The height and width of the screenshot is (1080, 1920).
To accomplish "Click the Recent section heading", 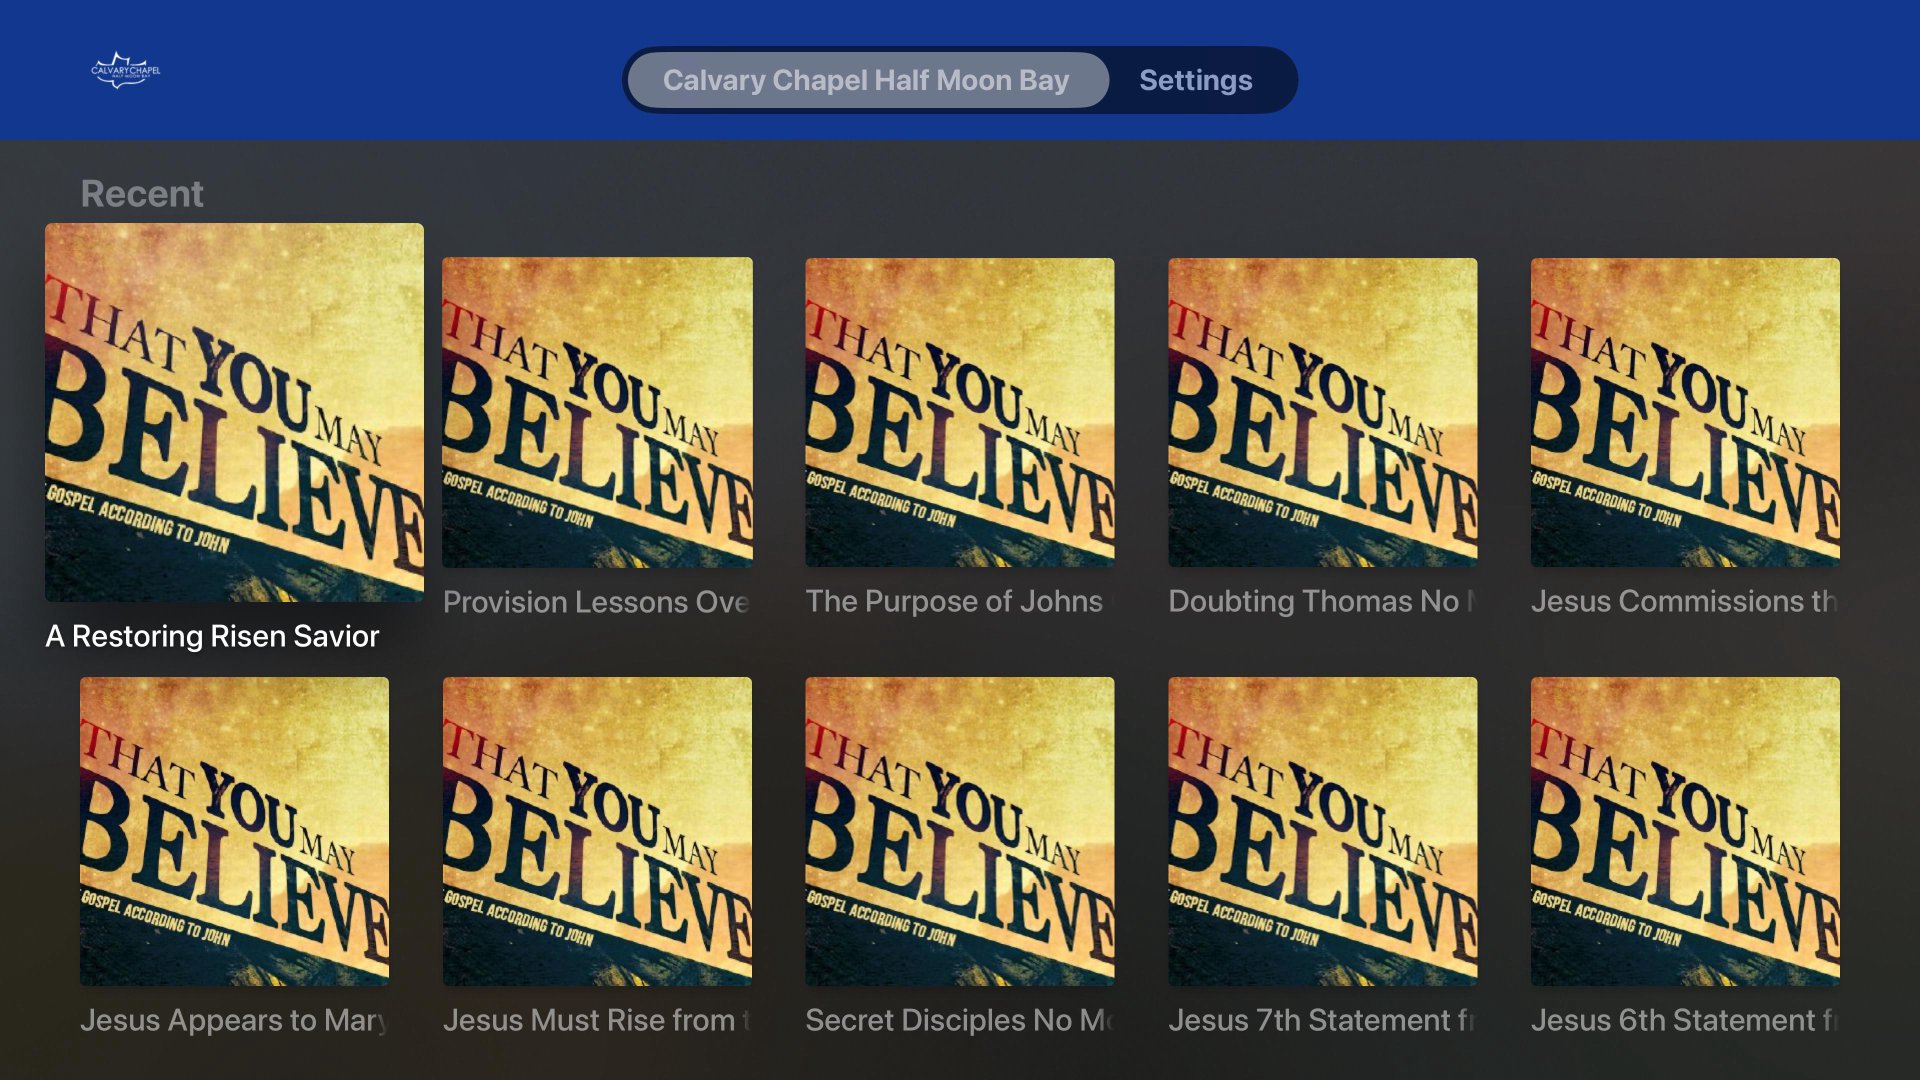I will click(142, 193).
